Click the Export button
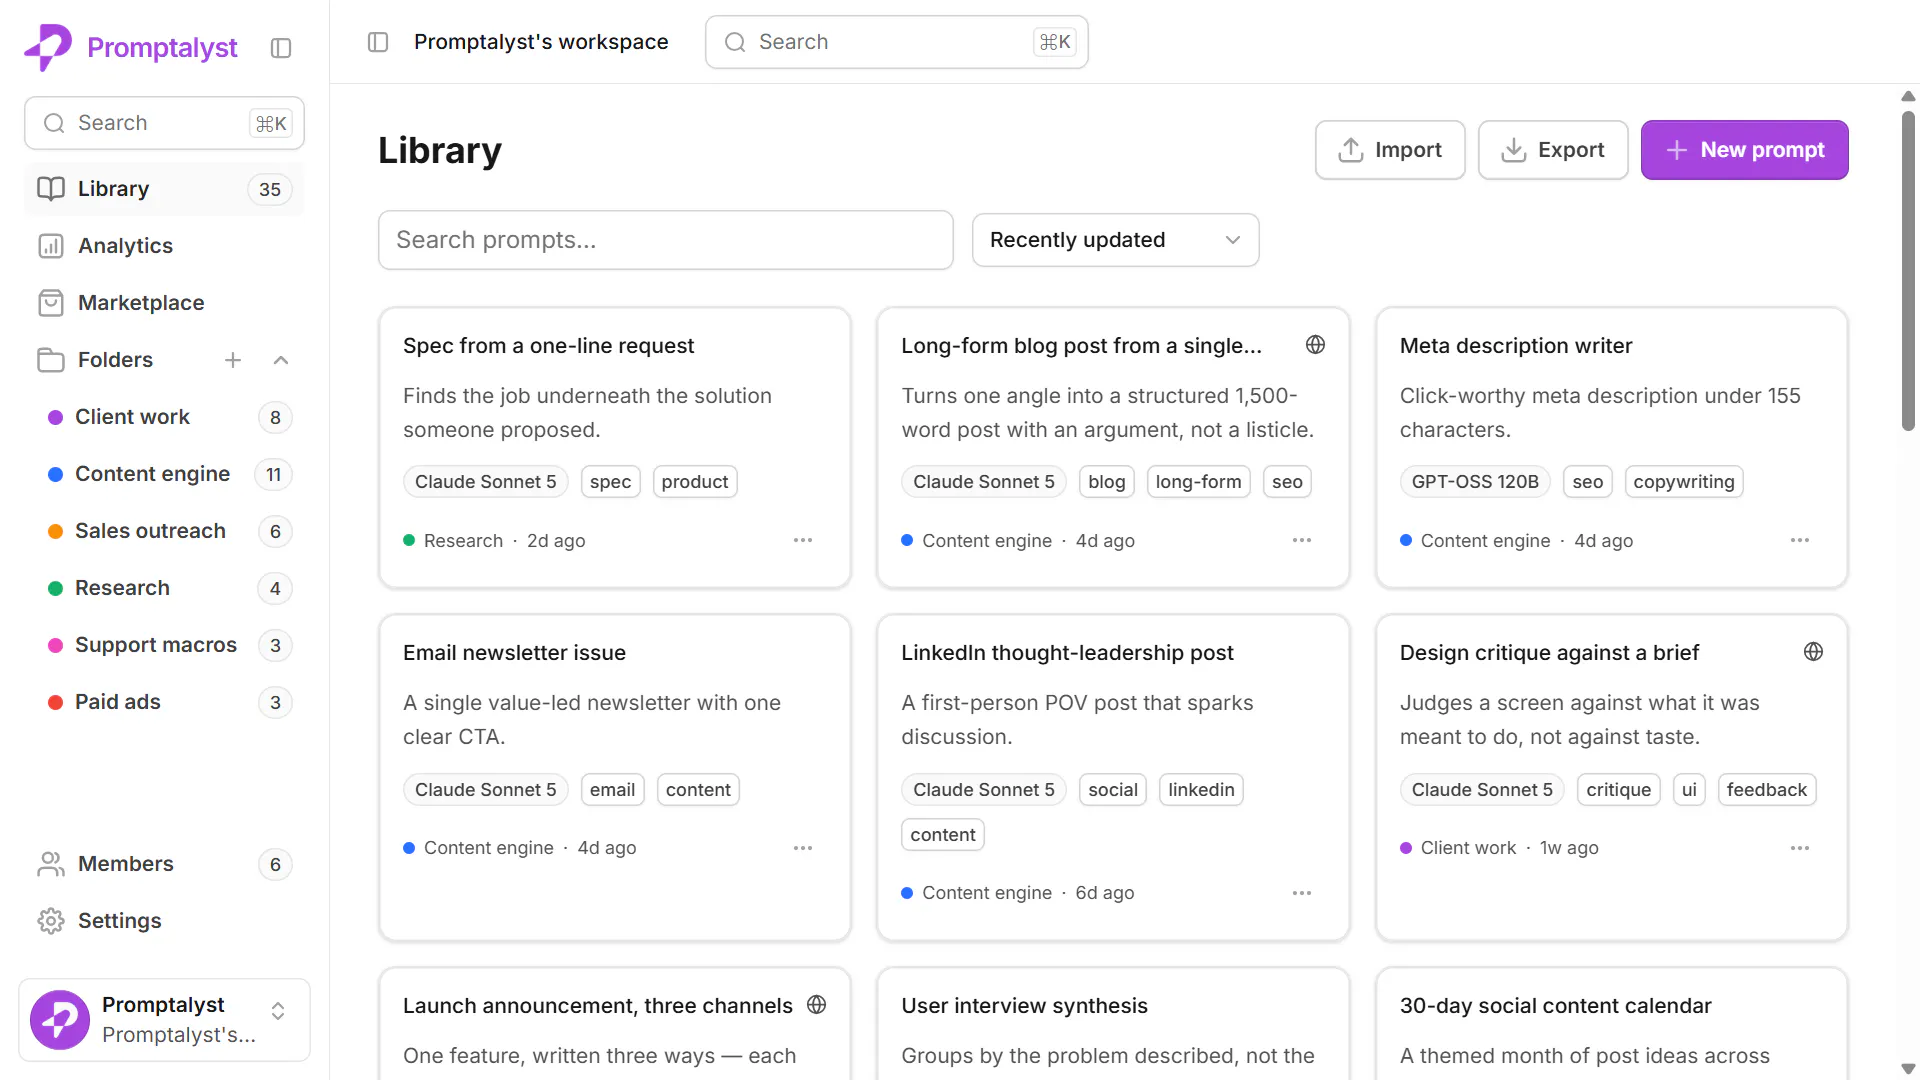This screenshot has width=1920, height=1080. point(1553,150)
